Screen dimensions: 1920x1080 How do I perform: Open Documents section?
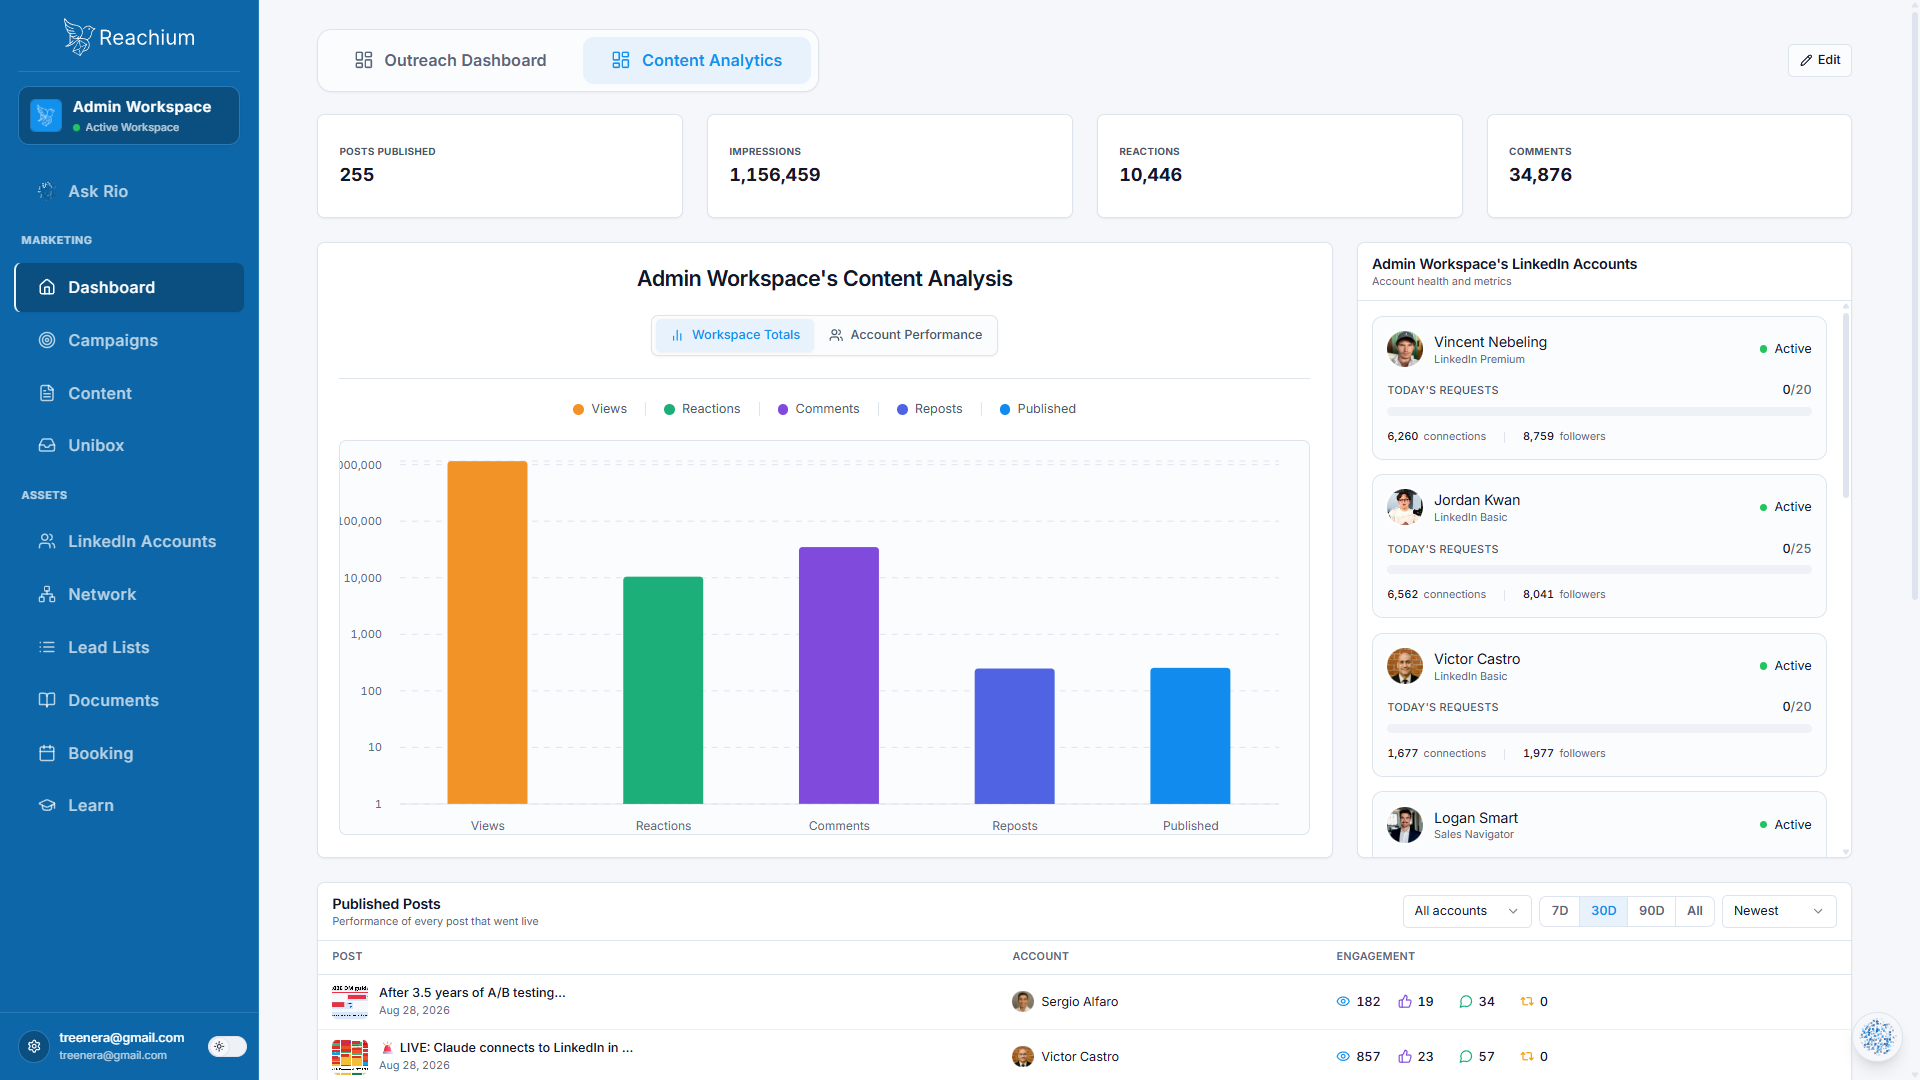pyautogui.click(x=129, y=700)
